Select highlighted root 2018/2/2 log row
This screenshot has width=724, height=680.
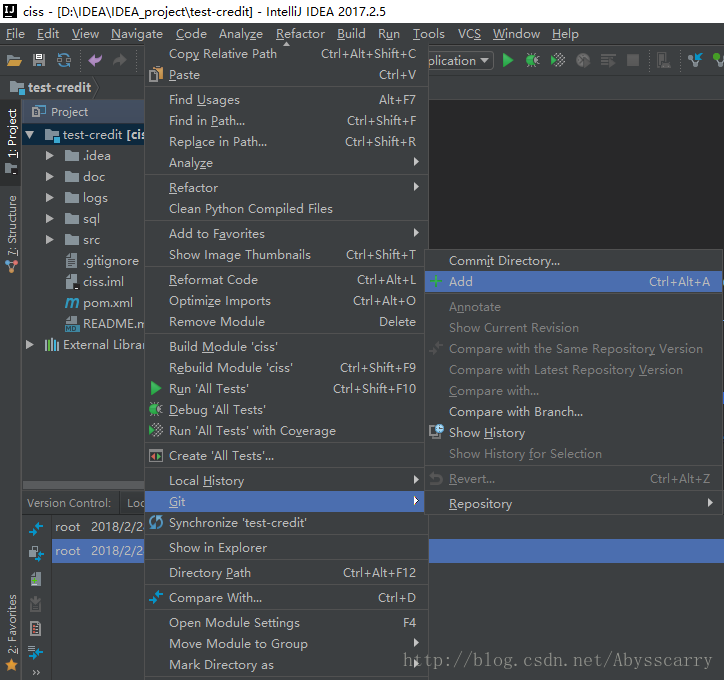click(x=98, y=551)
